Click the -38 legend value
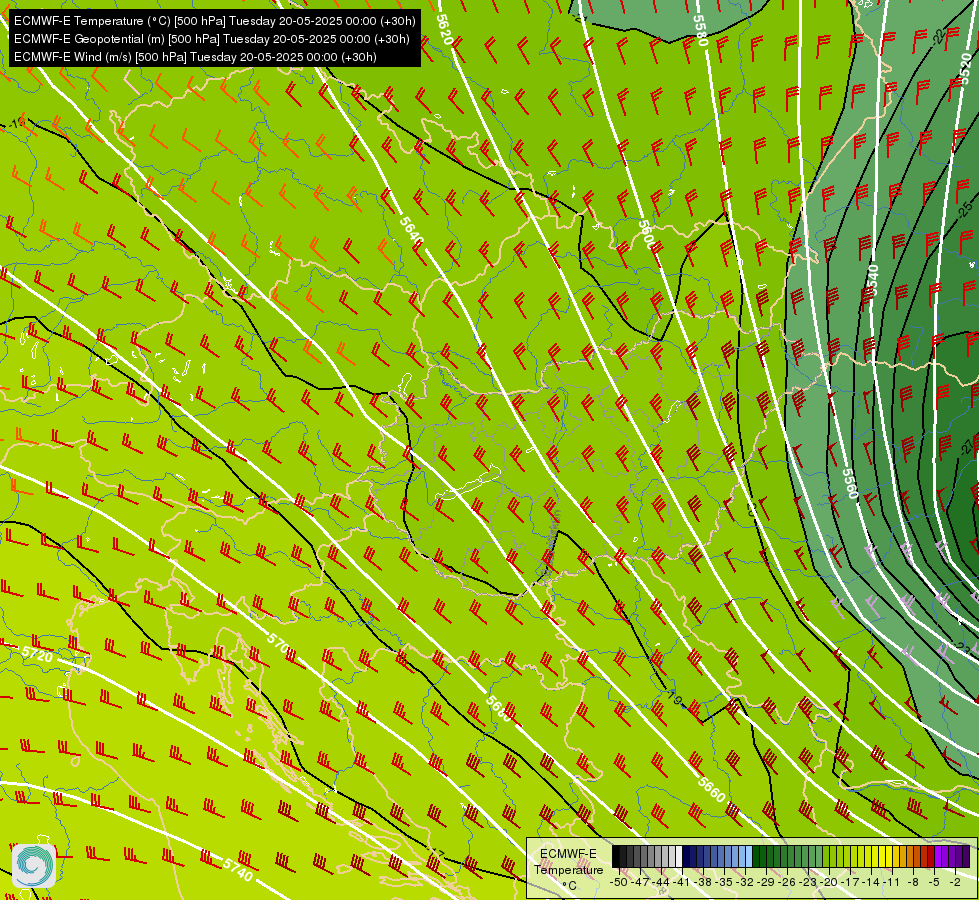The height and width of the screenshot is (900, 979). pyautogui.click(x=704, y=882)
